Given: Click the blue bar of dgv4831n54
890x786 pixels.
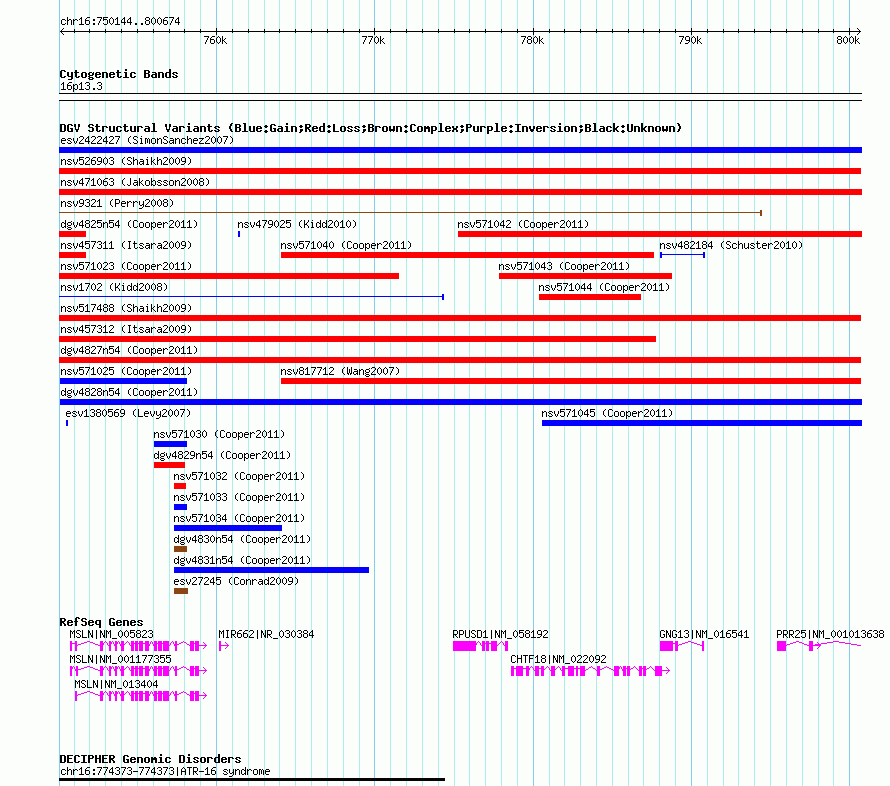Looking at the screenshot, I should 271,570.
